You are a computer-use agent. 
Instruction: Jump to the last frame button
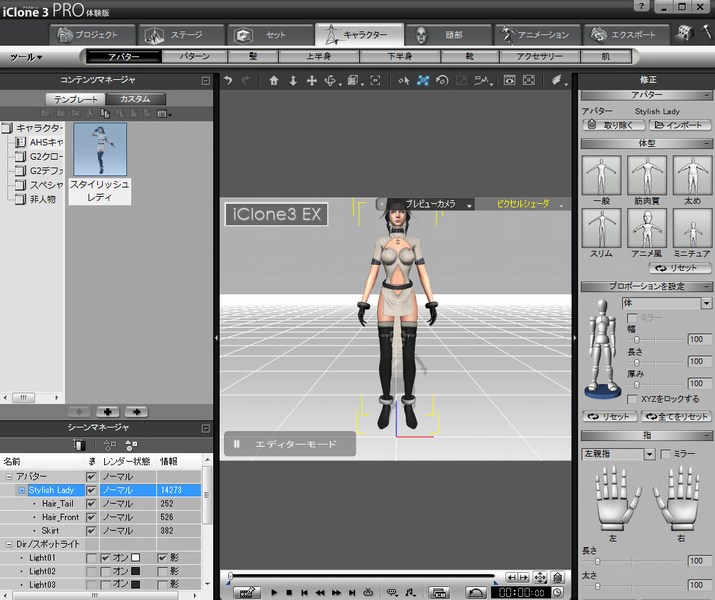point(352,592)
